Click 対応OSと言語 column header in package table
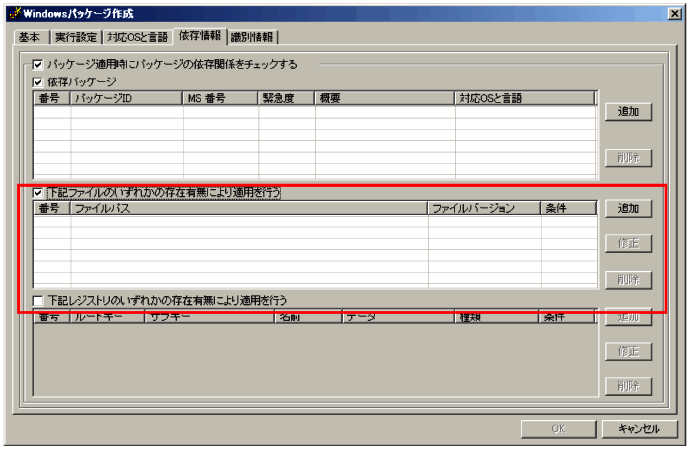This screenshot has width=688, height=449. [x=525, y=98]
